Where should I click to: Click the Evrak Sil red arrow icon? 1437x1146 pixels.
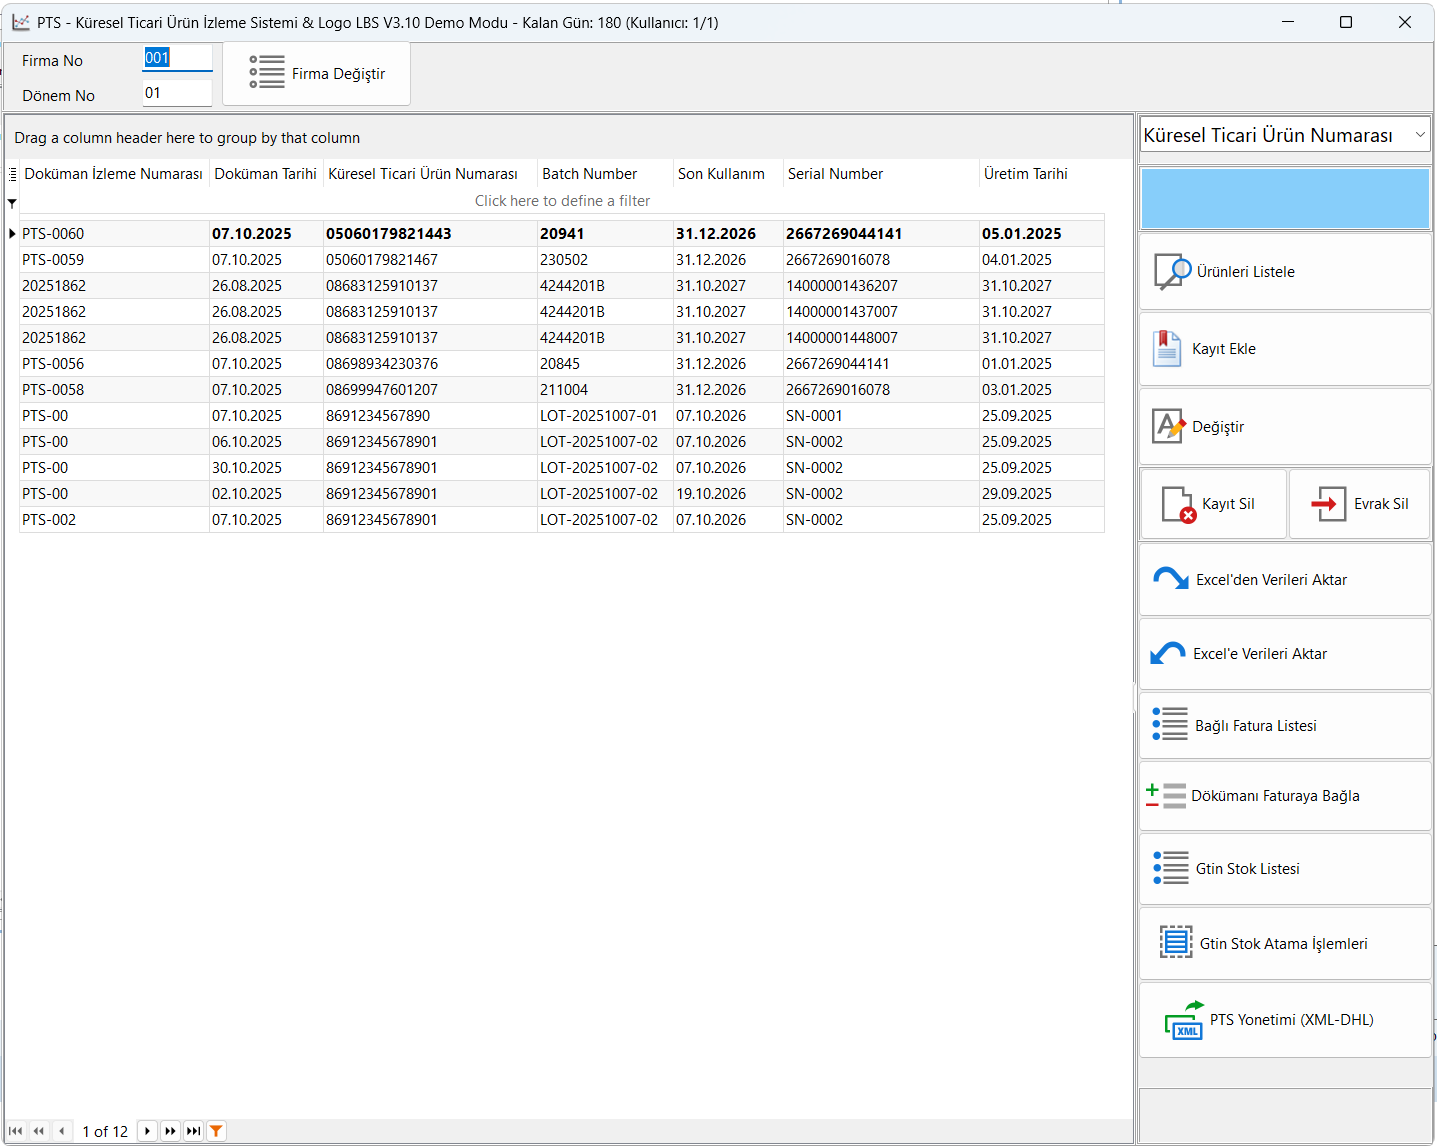coord(1328,504)
